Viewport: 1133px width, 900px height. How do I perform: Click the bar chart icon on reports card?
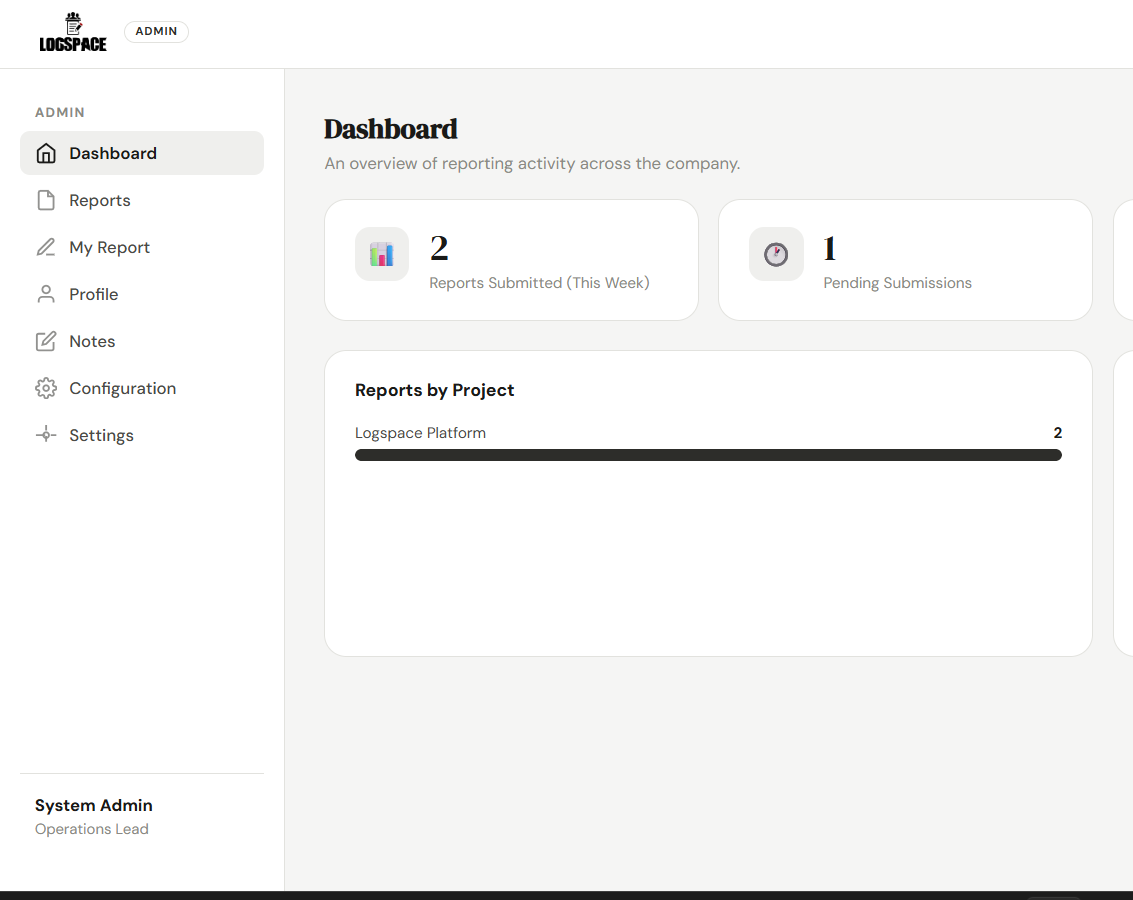[382, 254]
